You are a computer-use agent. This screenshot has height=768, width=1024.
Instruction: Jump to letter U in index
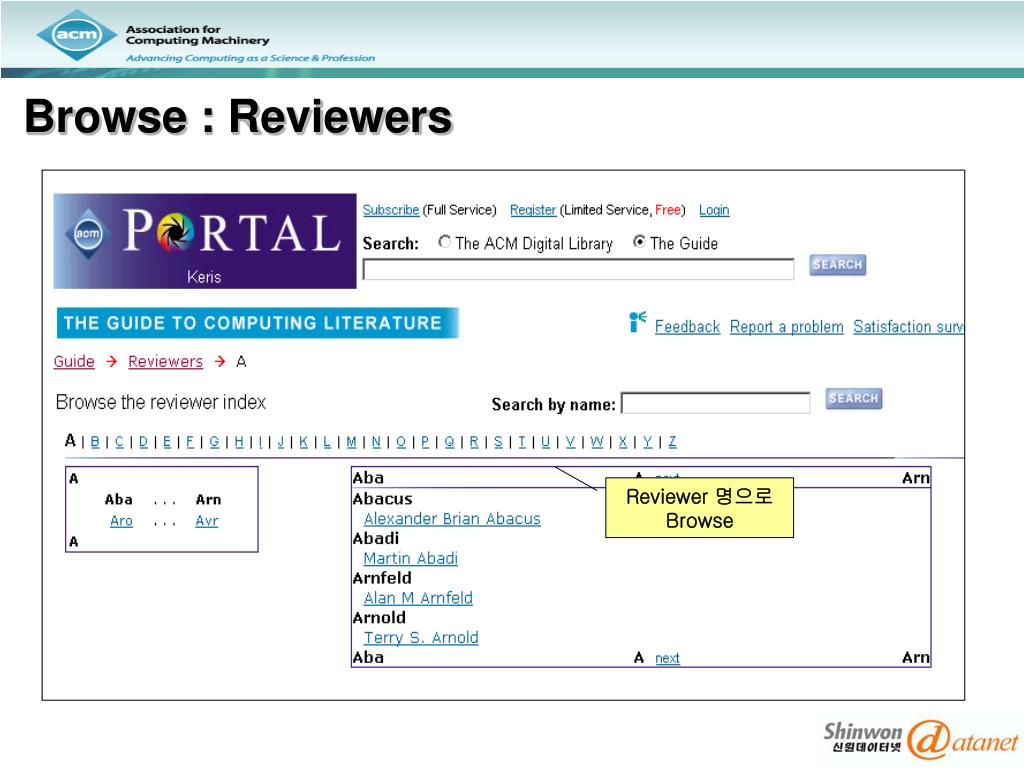coord(545,442)
